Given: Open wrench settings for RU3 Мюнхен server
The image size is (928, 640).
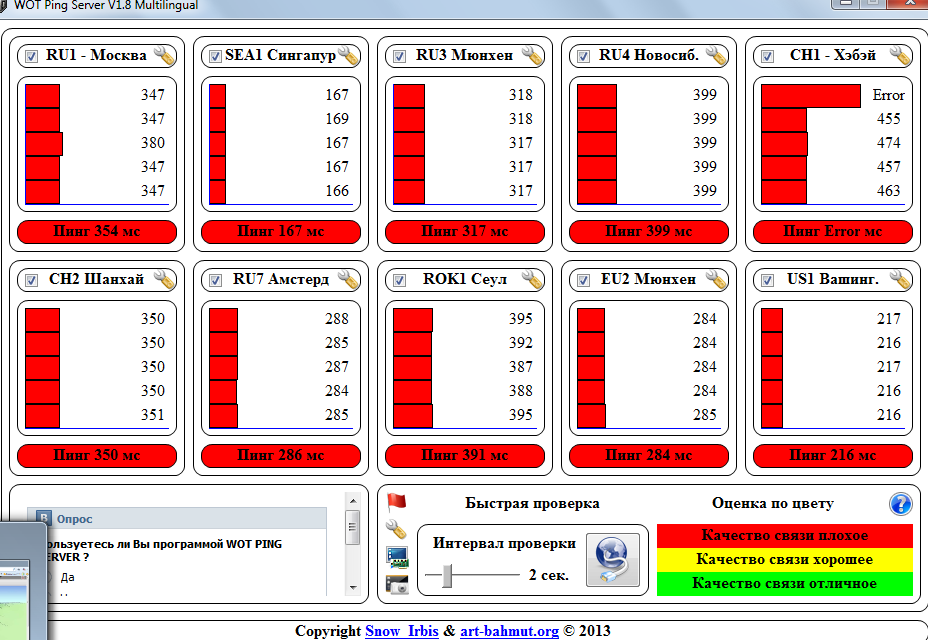Looking at the screenshot, I should click(532, 56).
